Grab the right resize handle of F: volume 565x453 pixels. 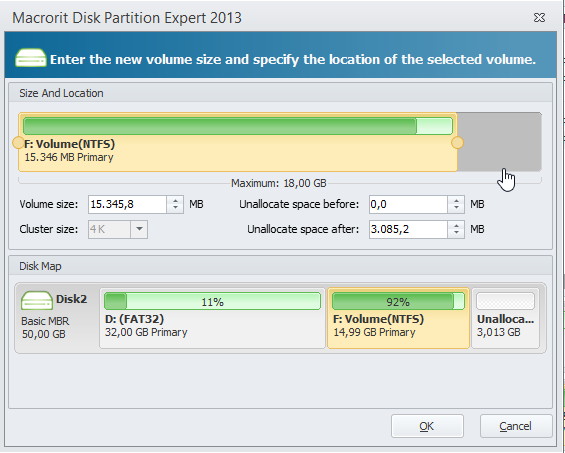[x=457, y=143]
